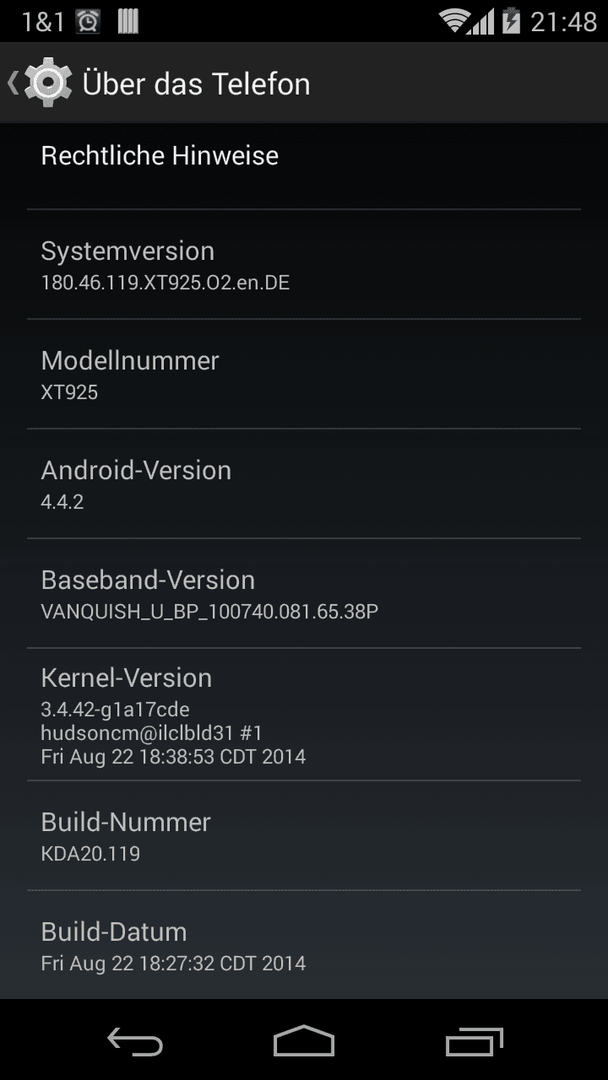Image resolution: width=608 pixels, height=1080 pixels.
Task: Open Rechtliche Hinweise
Action: point(304,165)
